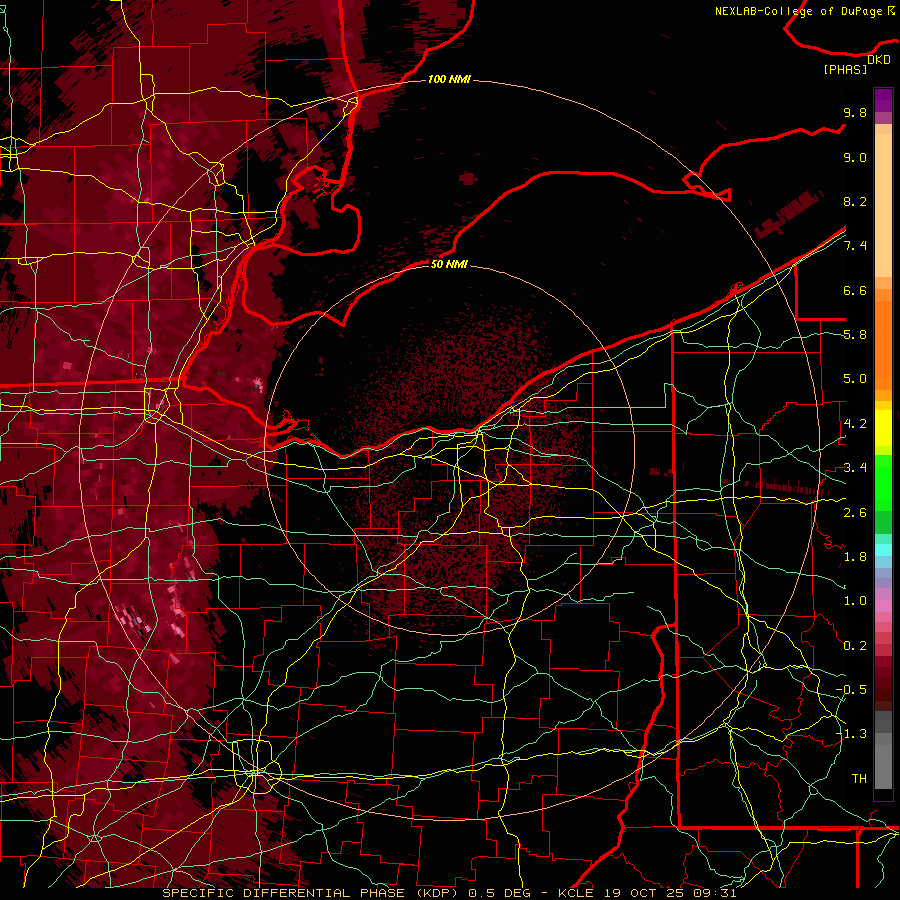
Task: Click the [PHAS] units label
Action: pyautogui.click(x=845, y=70)
